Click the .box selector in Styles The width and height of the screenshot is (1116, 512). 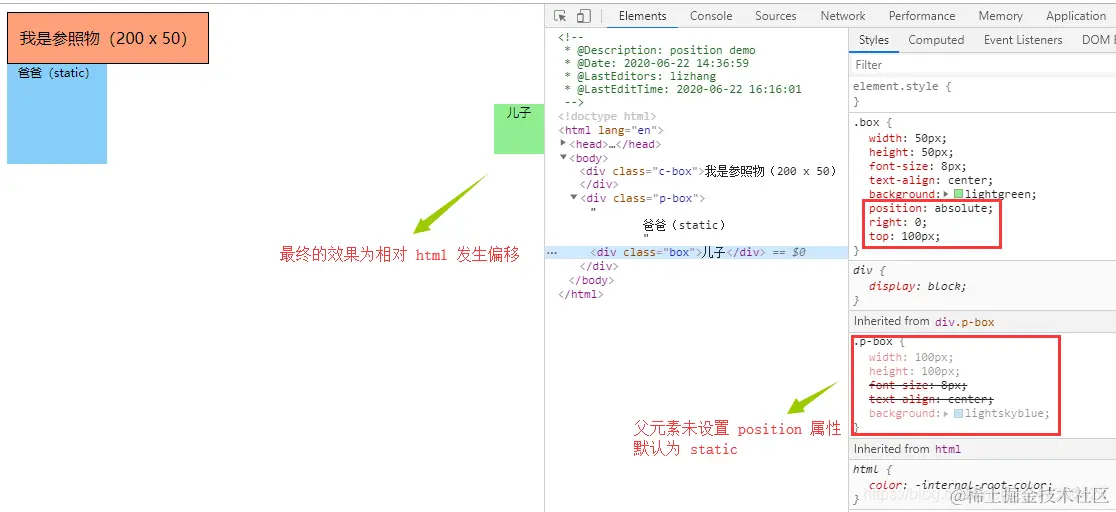click(867, 122)
